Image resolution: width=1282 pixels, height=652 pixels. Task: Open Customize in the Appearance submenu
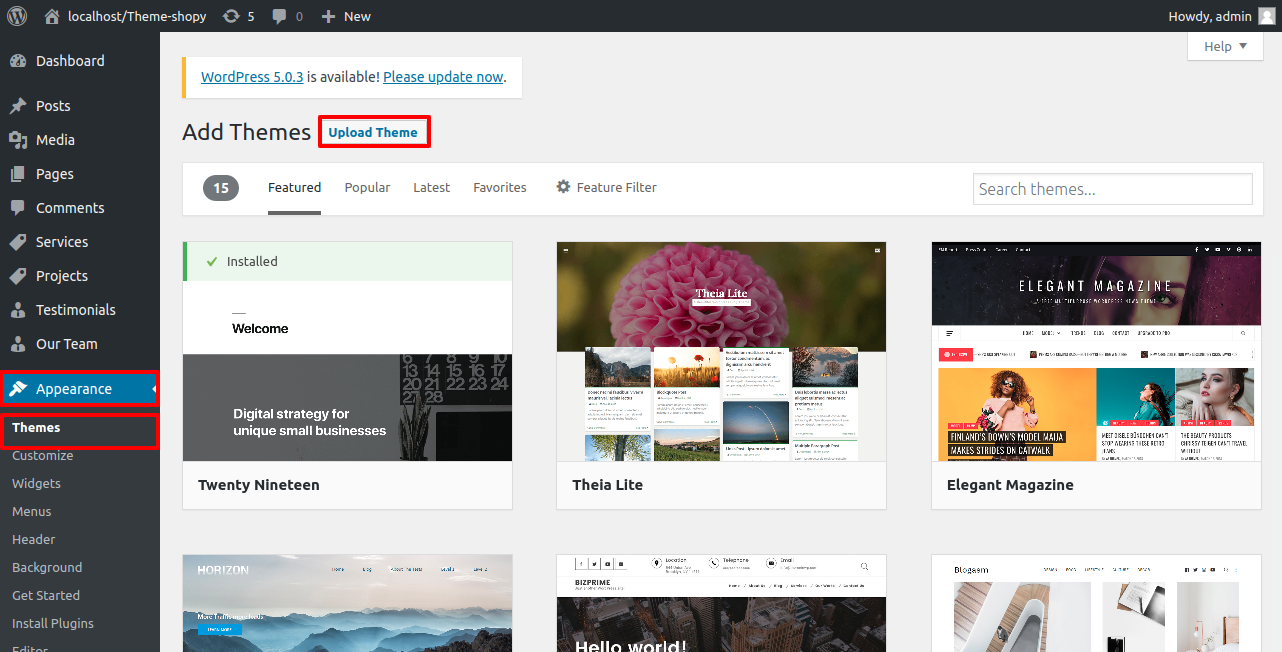[x=43, y=455]
